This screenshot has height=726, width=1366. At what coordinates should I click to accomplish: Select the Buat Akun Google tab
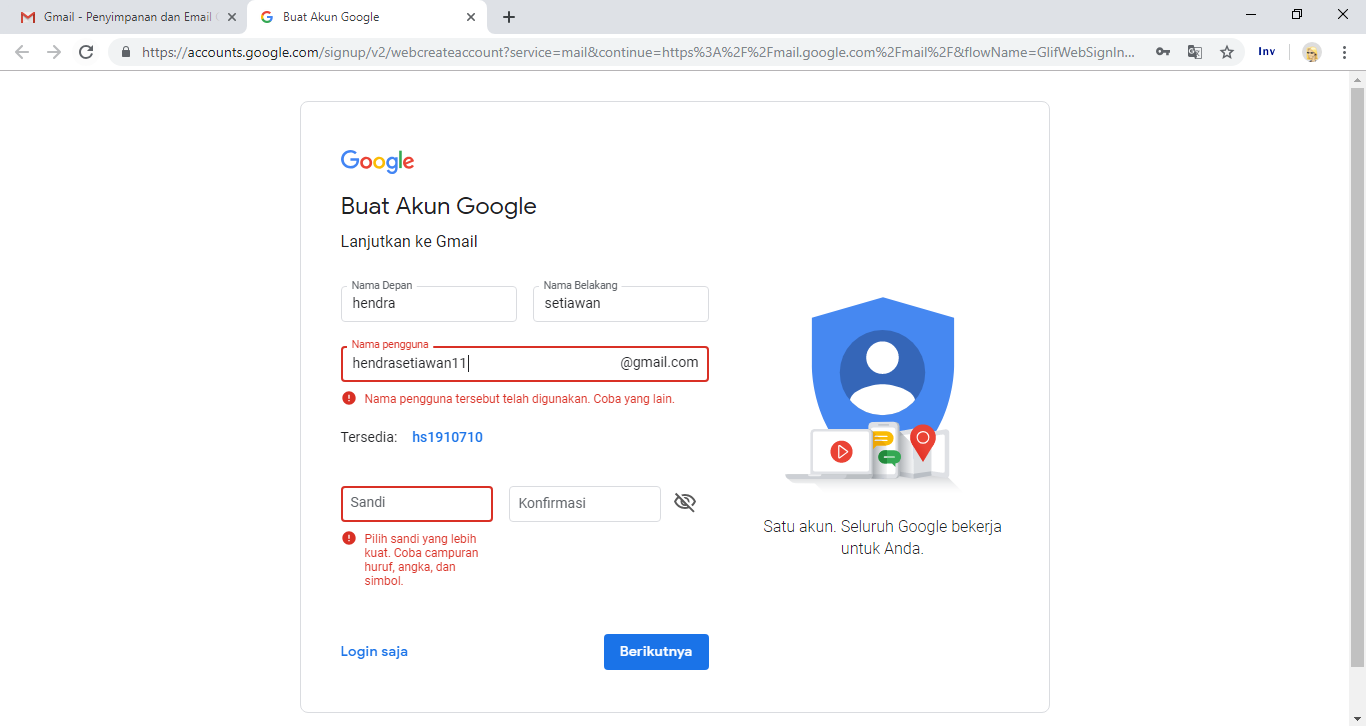point(368,17)
